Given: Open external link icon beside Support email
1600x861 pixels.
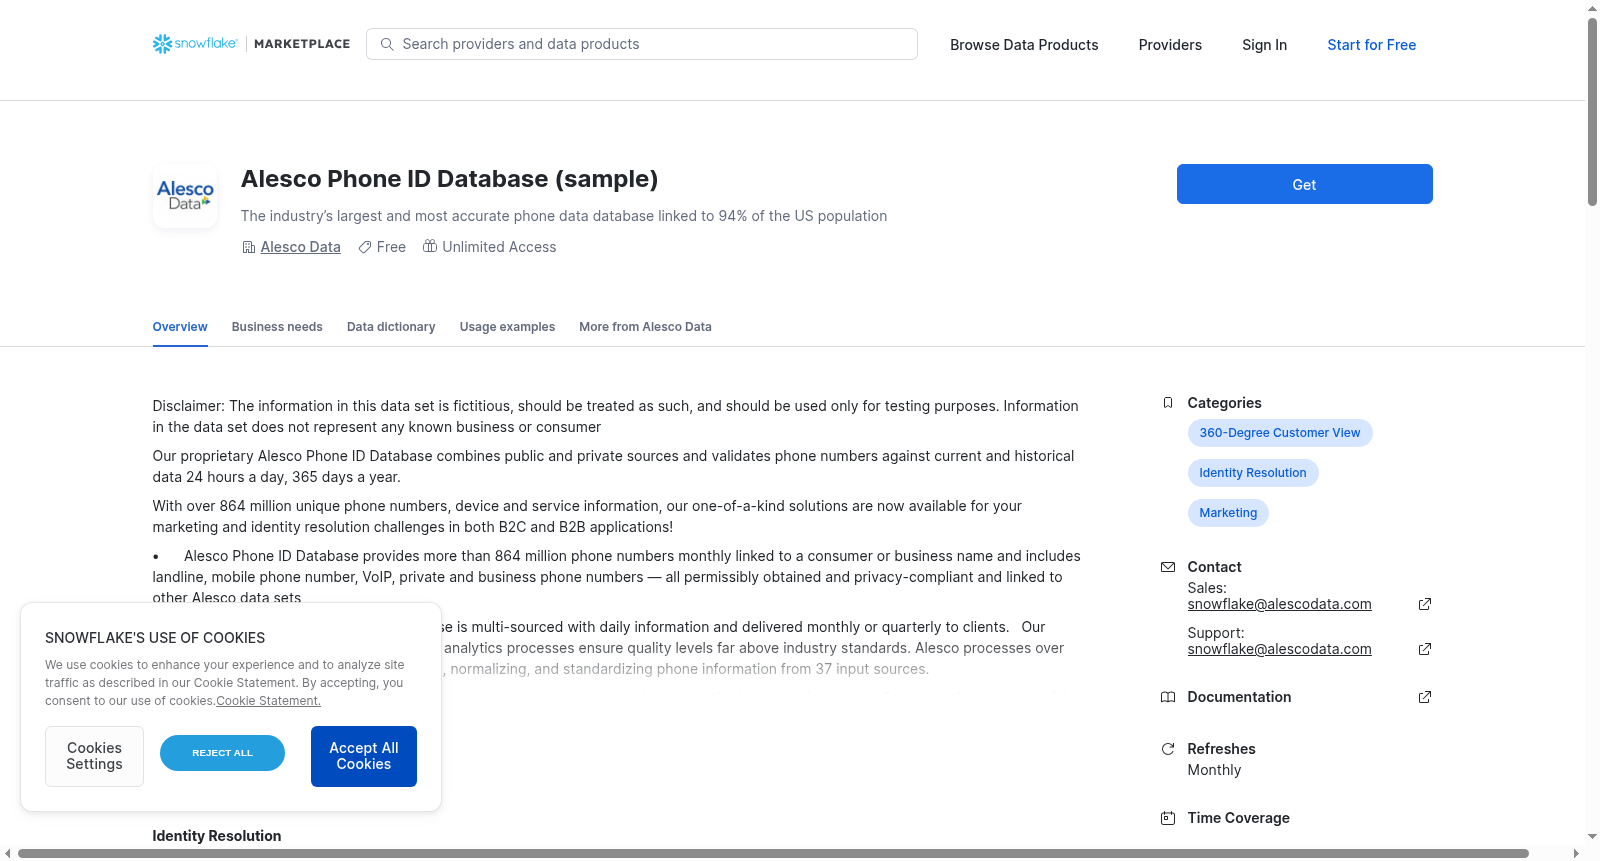Looking at the screenshot, I should coord(1425,649).
